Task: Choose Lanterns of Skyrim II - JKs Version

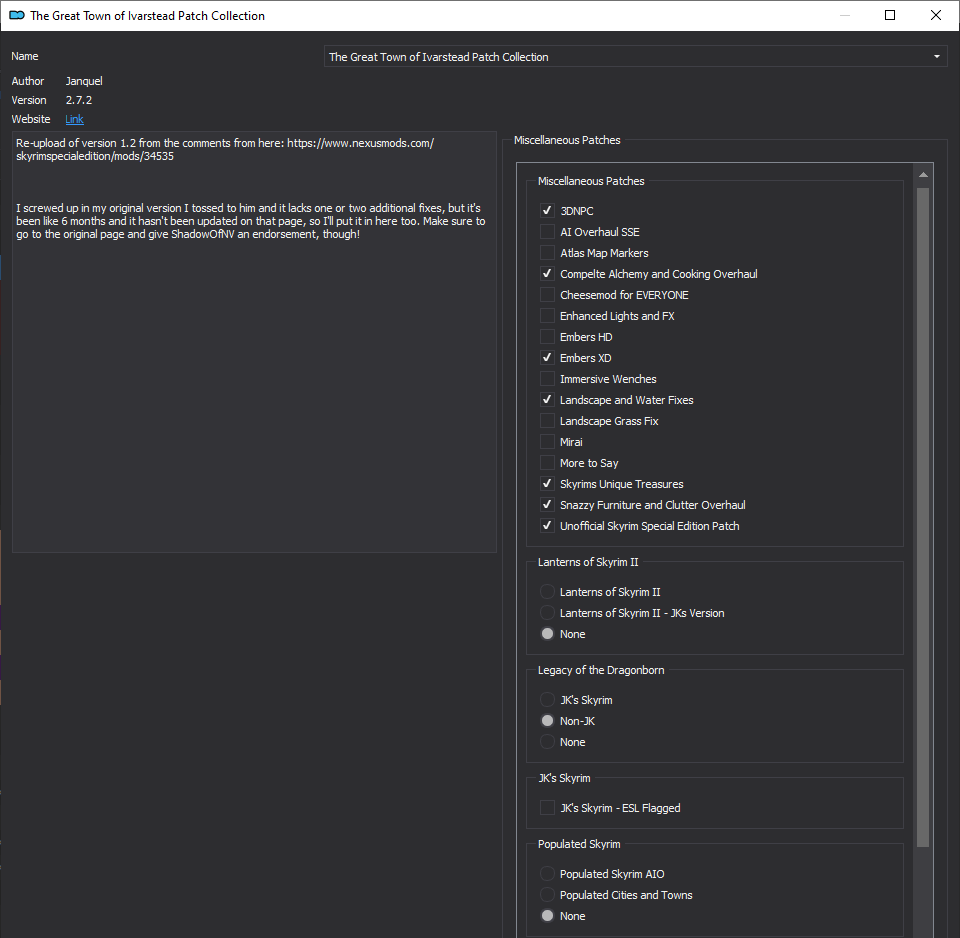Action: point(547,613)
